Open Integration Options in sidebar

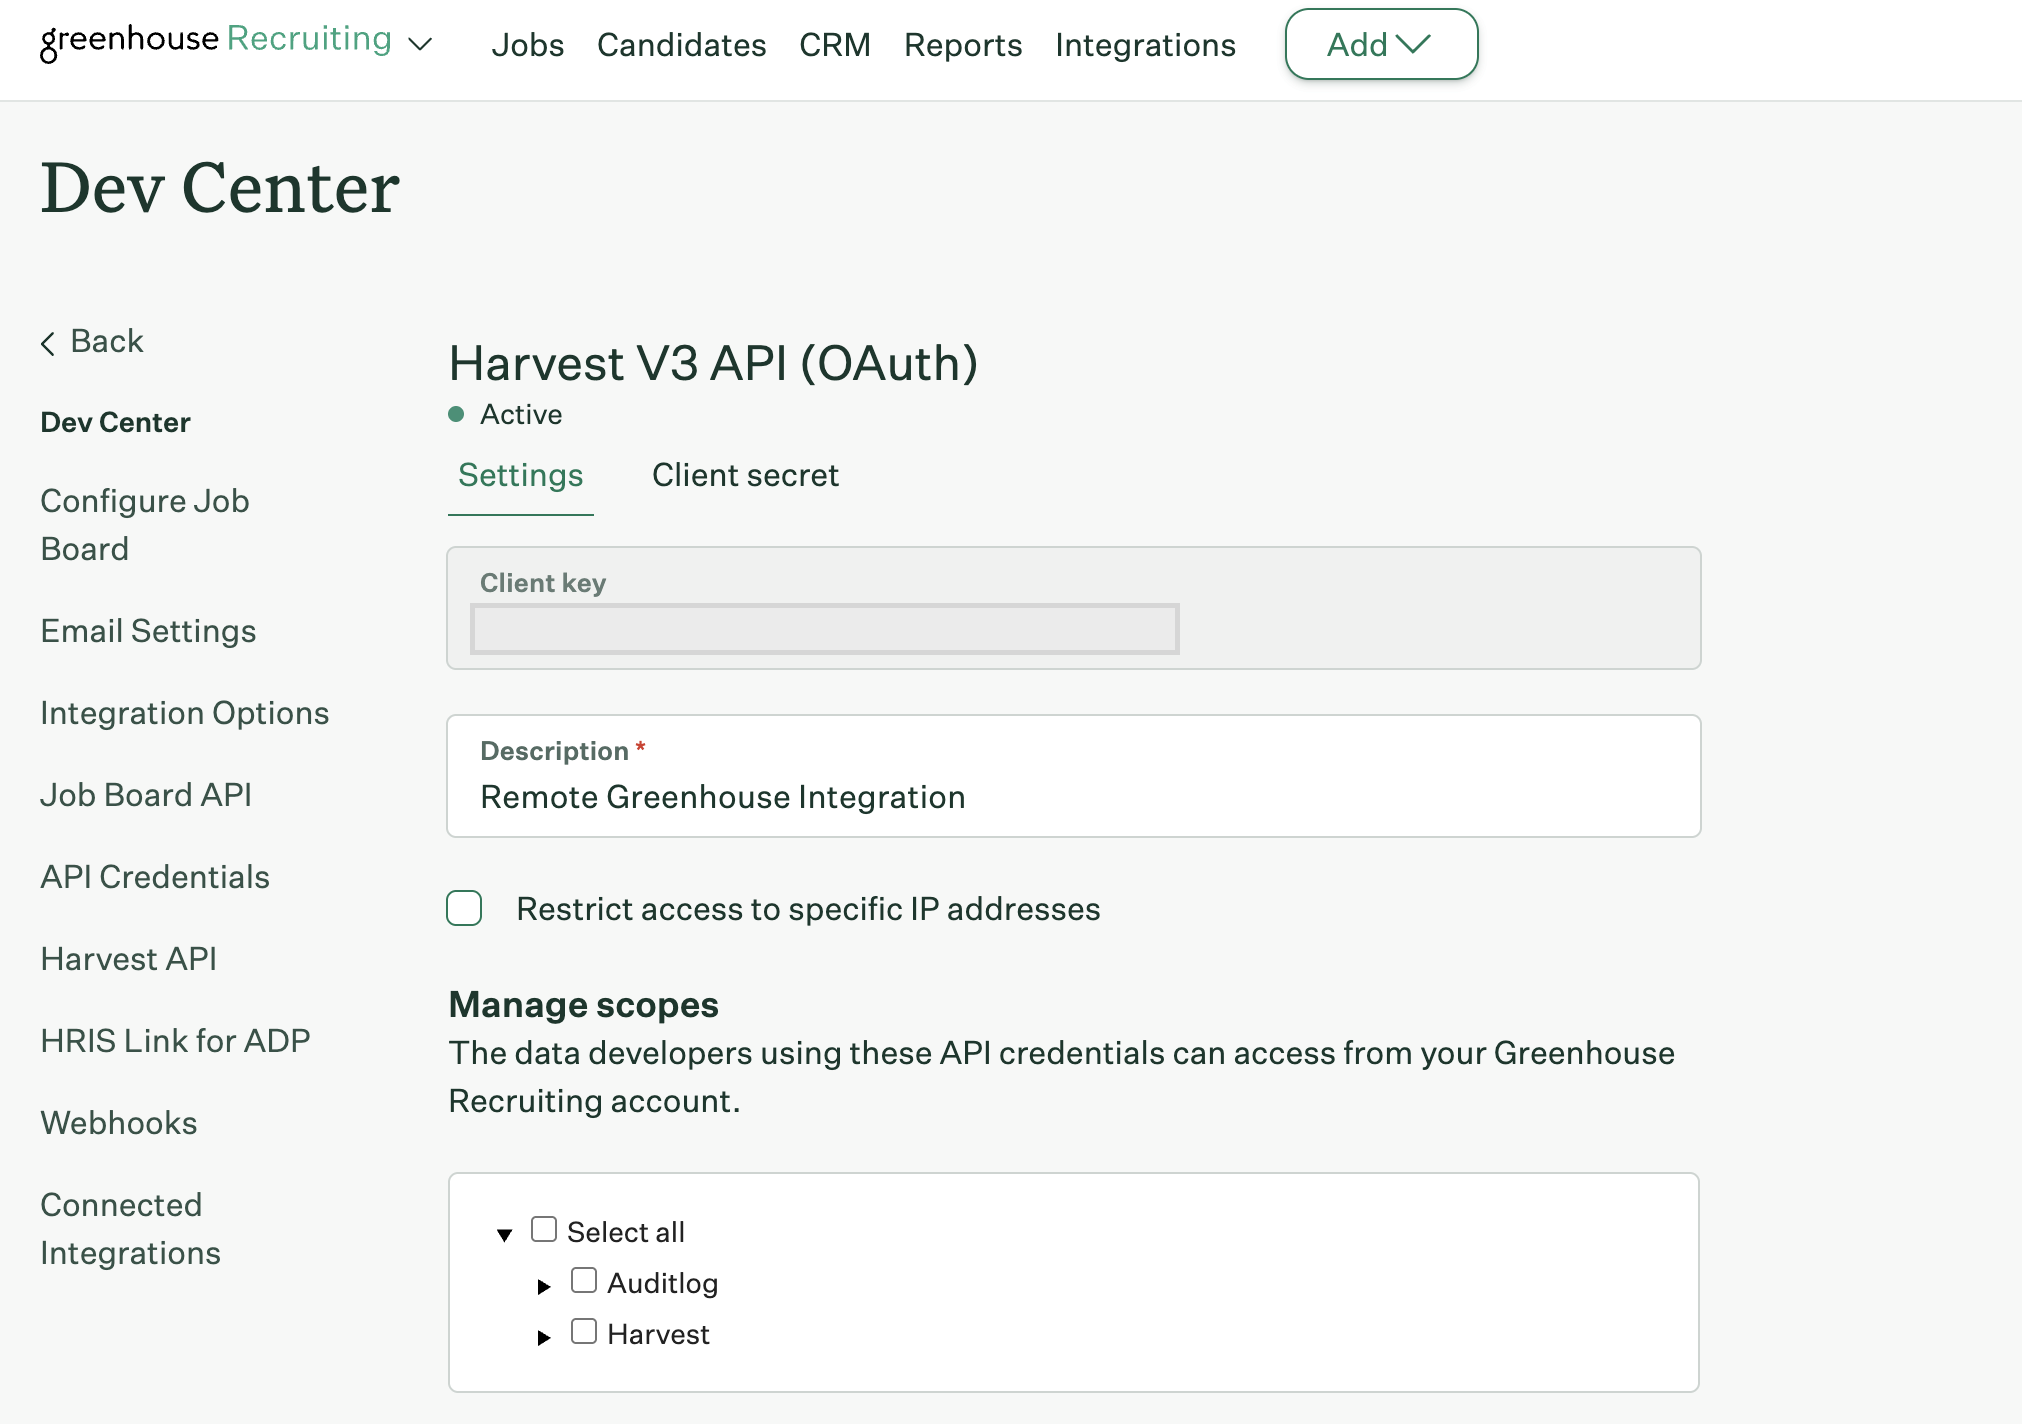tap(185, 713)
